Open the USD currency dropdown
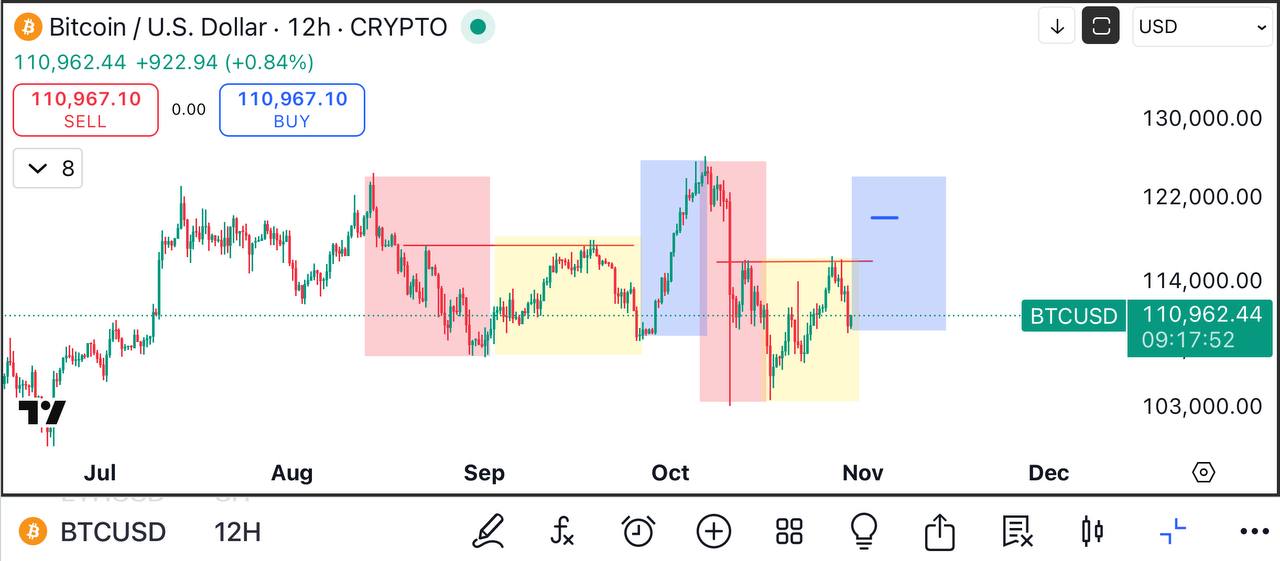Image resolution: width=1280 pixels, height=561 pixels. (x=1202, y=27)
